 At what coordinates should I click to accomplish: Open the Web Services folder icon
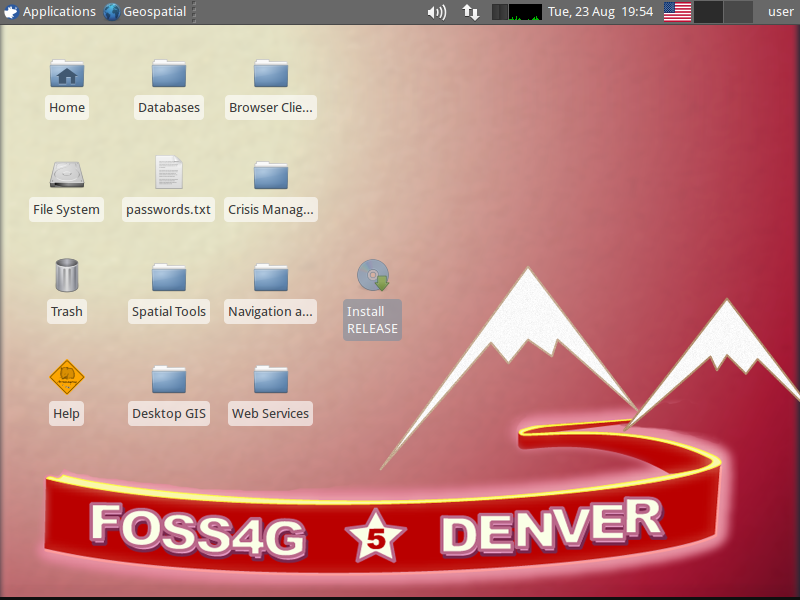click(271, 380)
